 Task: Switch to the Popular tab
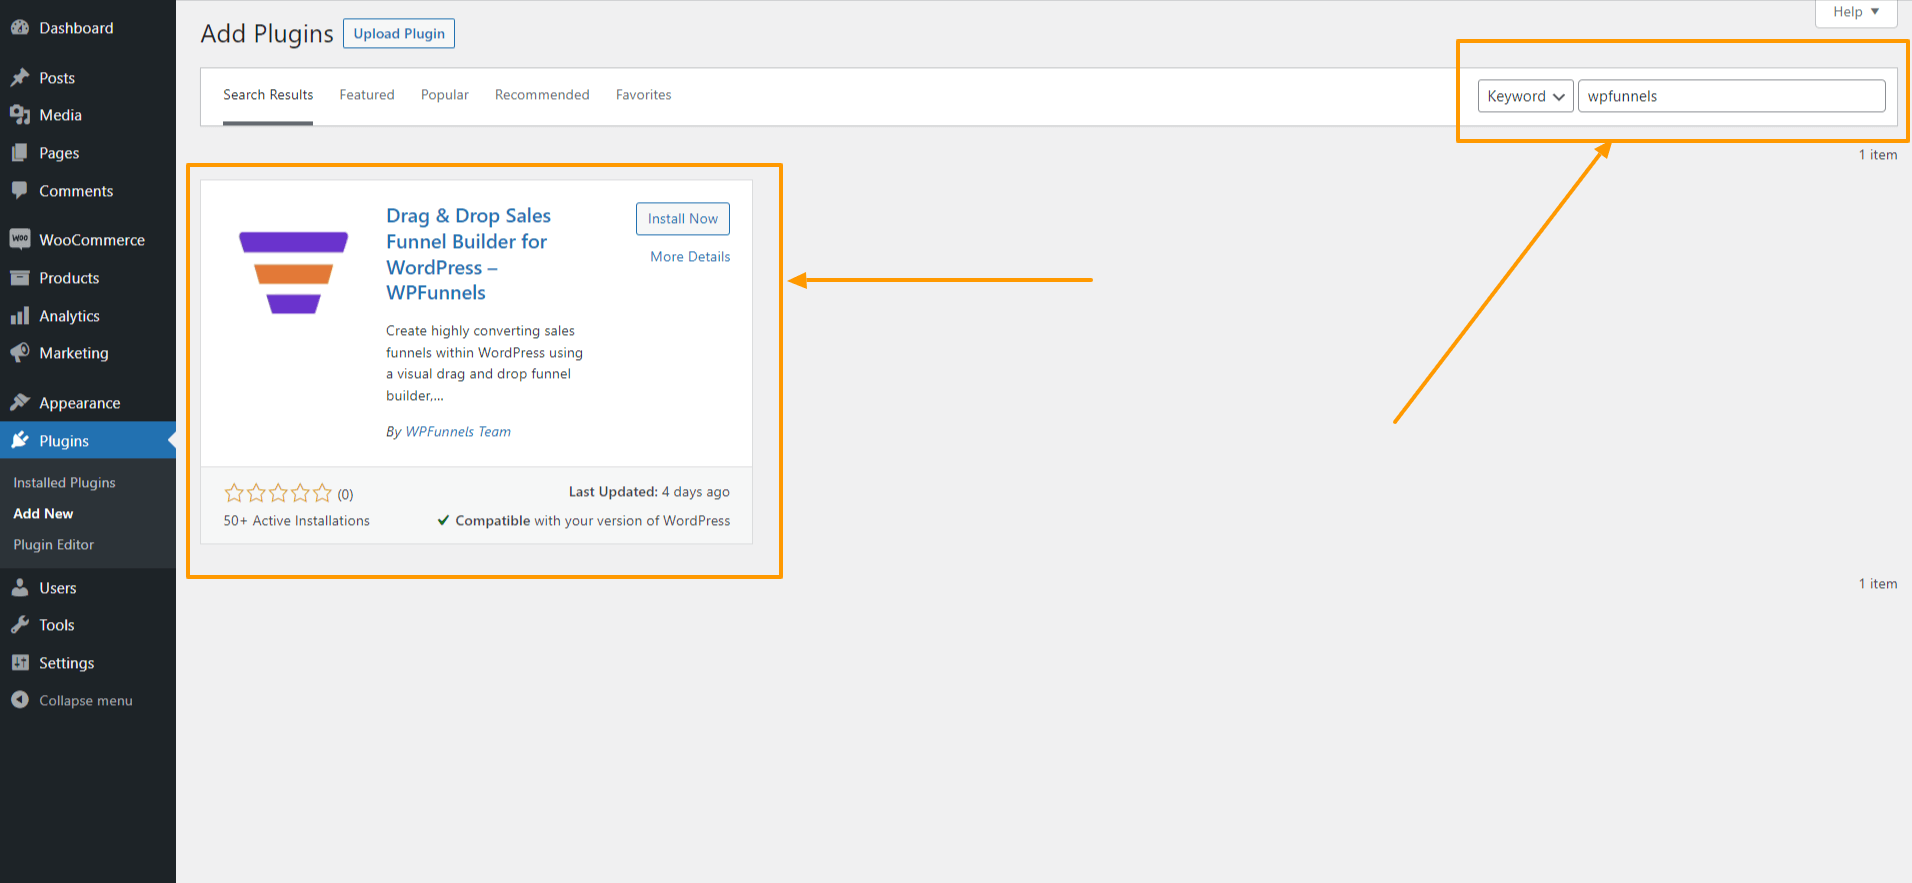click(x=445, y=95)
